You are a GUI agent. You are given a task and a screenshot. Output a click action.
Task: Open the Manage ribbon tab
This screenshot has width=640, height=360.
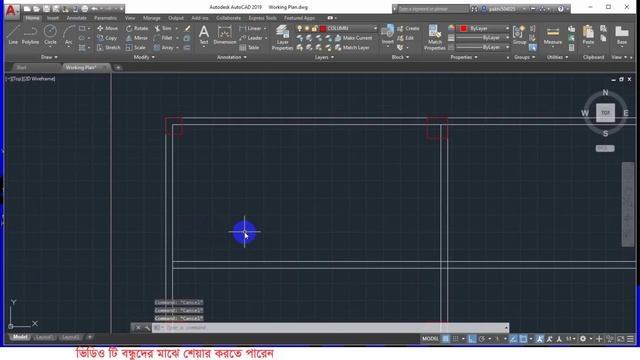click(151, 18)
